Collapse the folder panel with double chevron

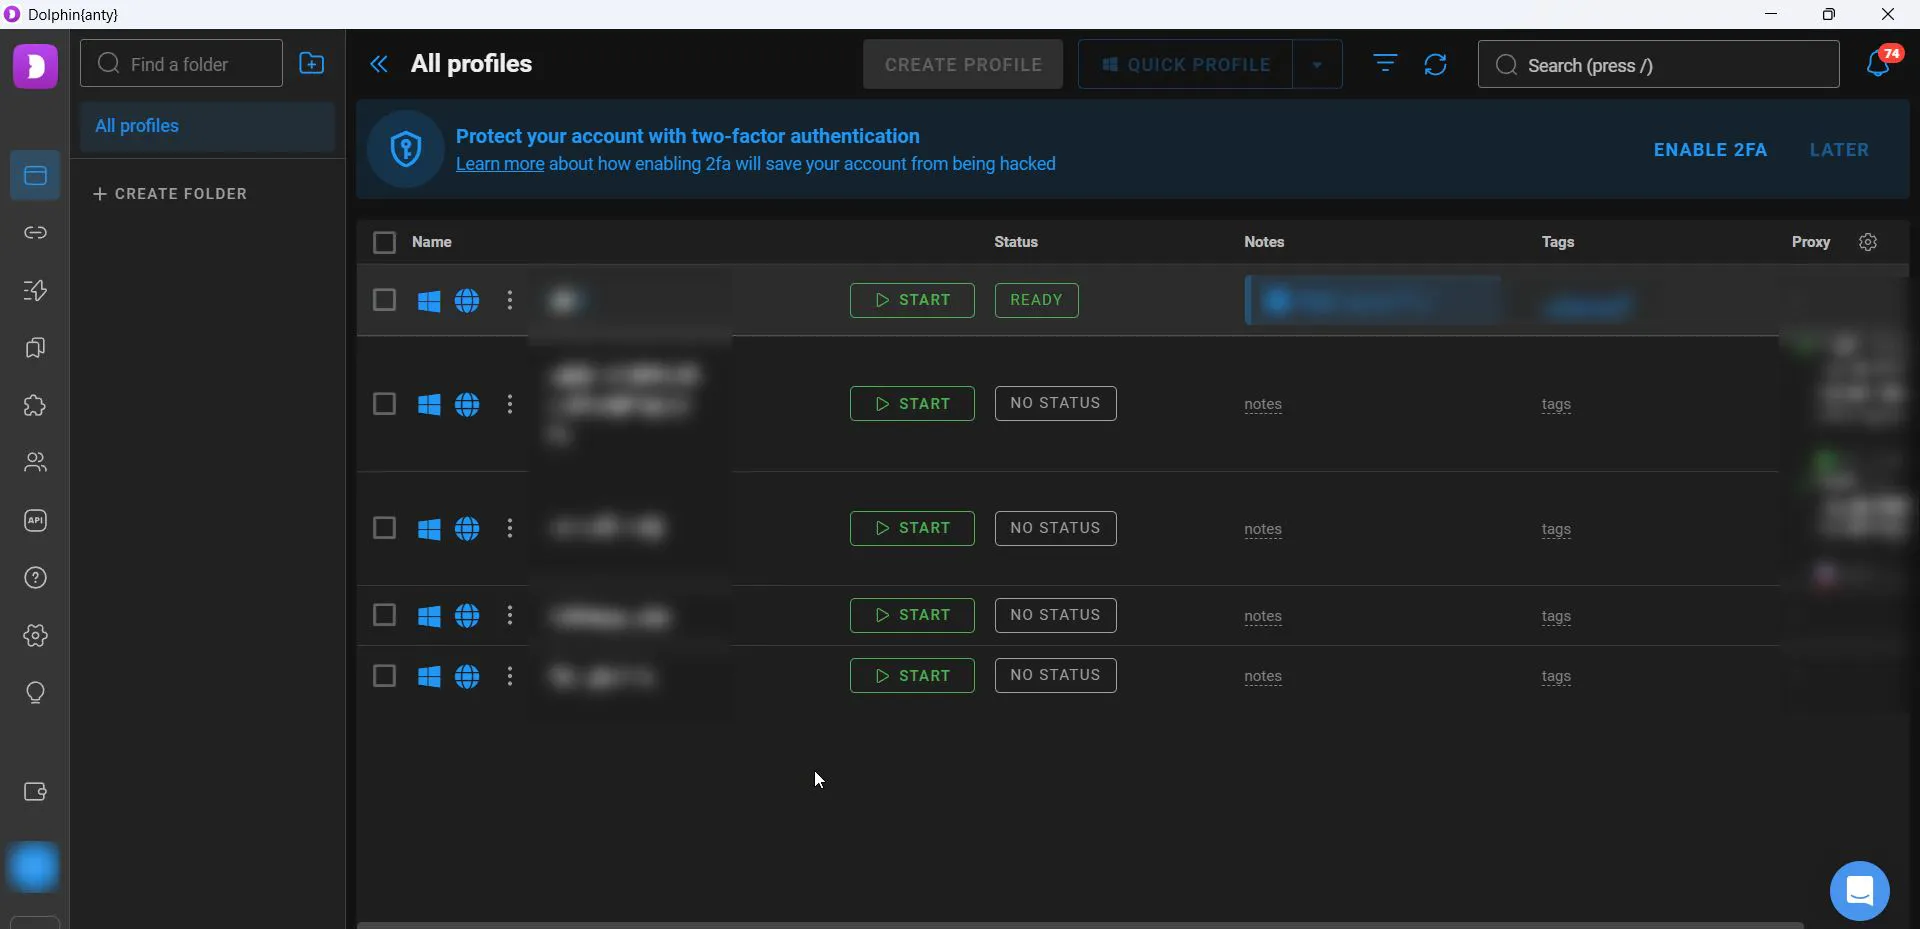379,65
